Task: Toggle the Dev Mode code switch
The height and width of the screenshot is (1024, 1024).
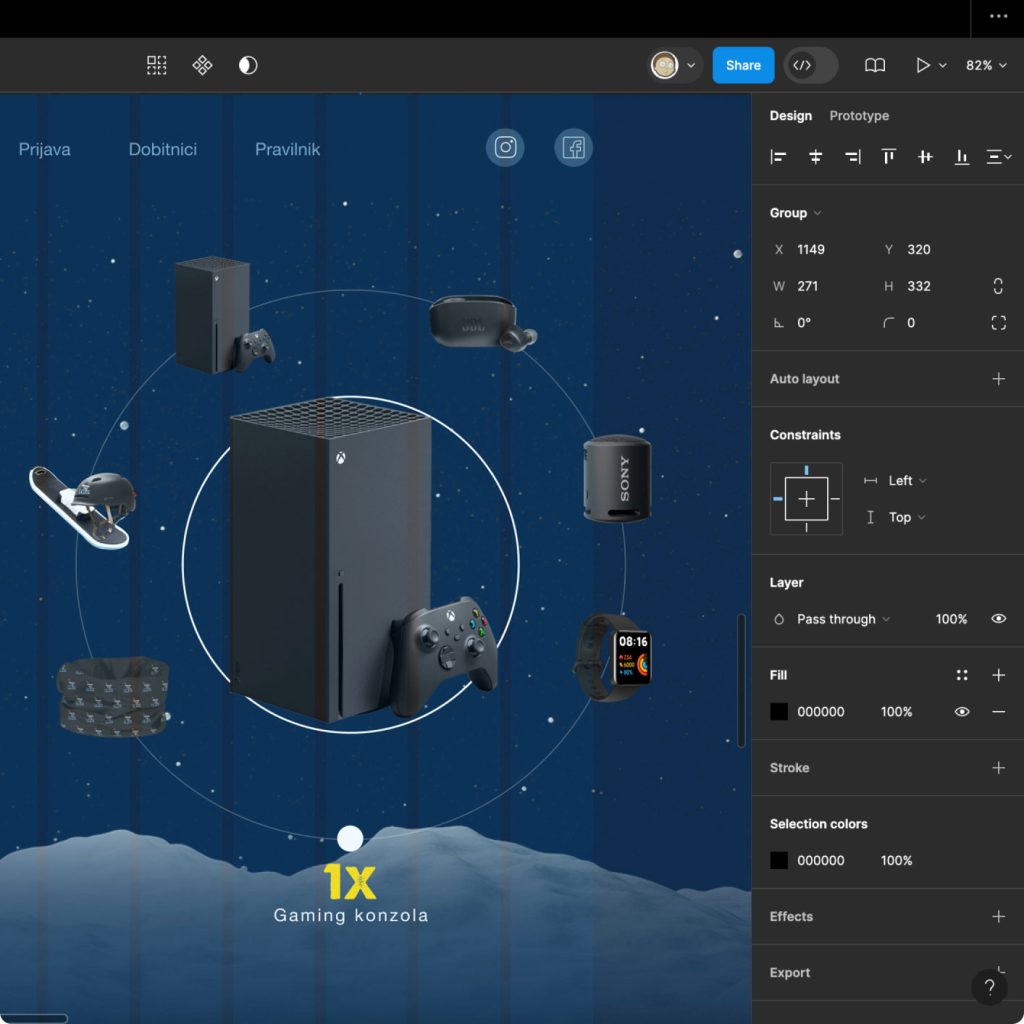Action: [810, 65]
